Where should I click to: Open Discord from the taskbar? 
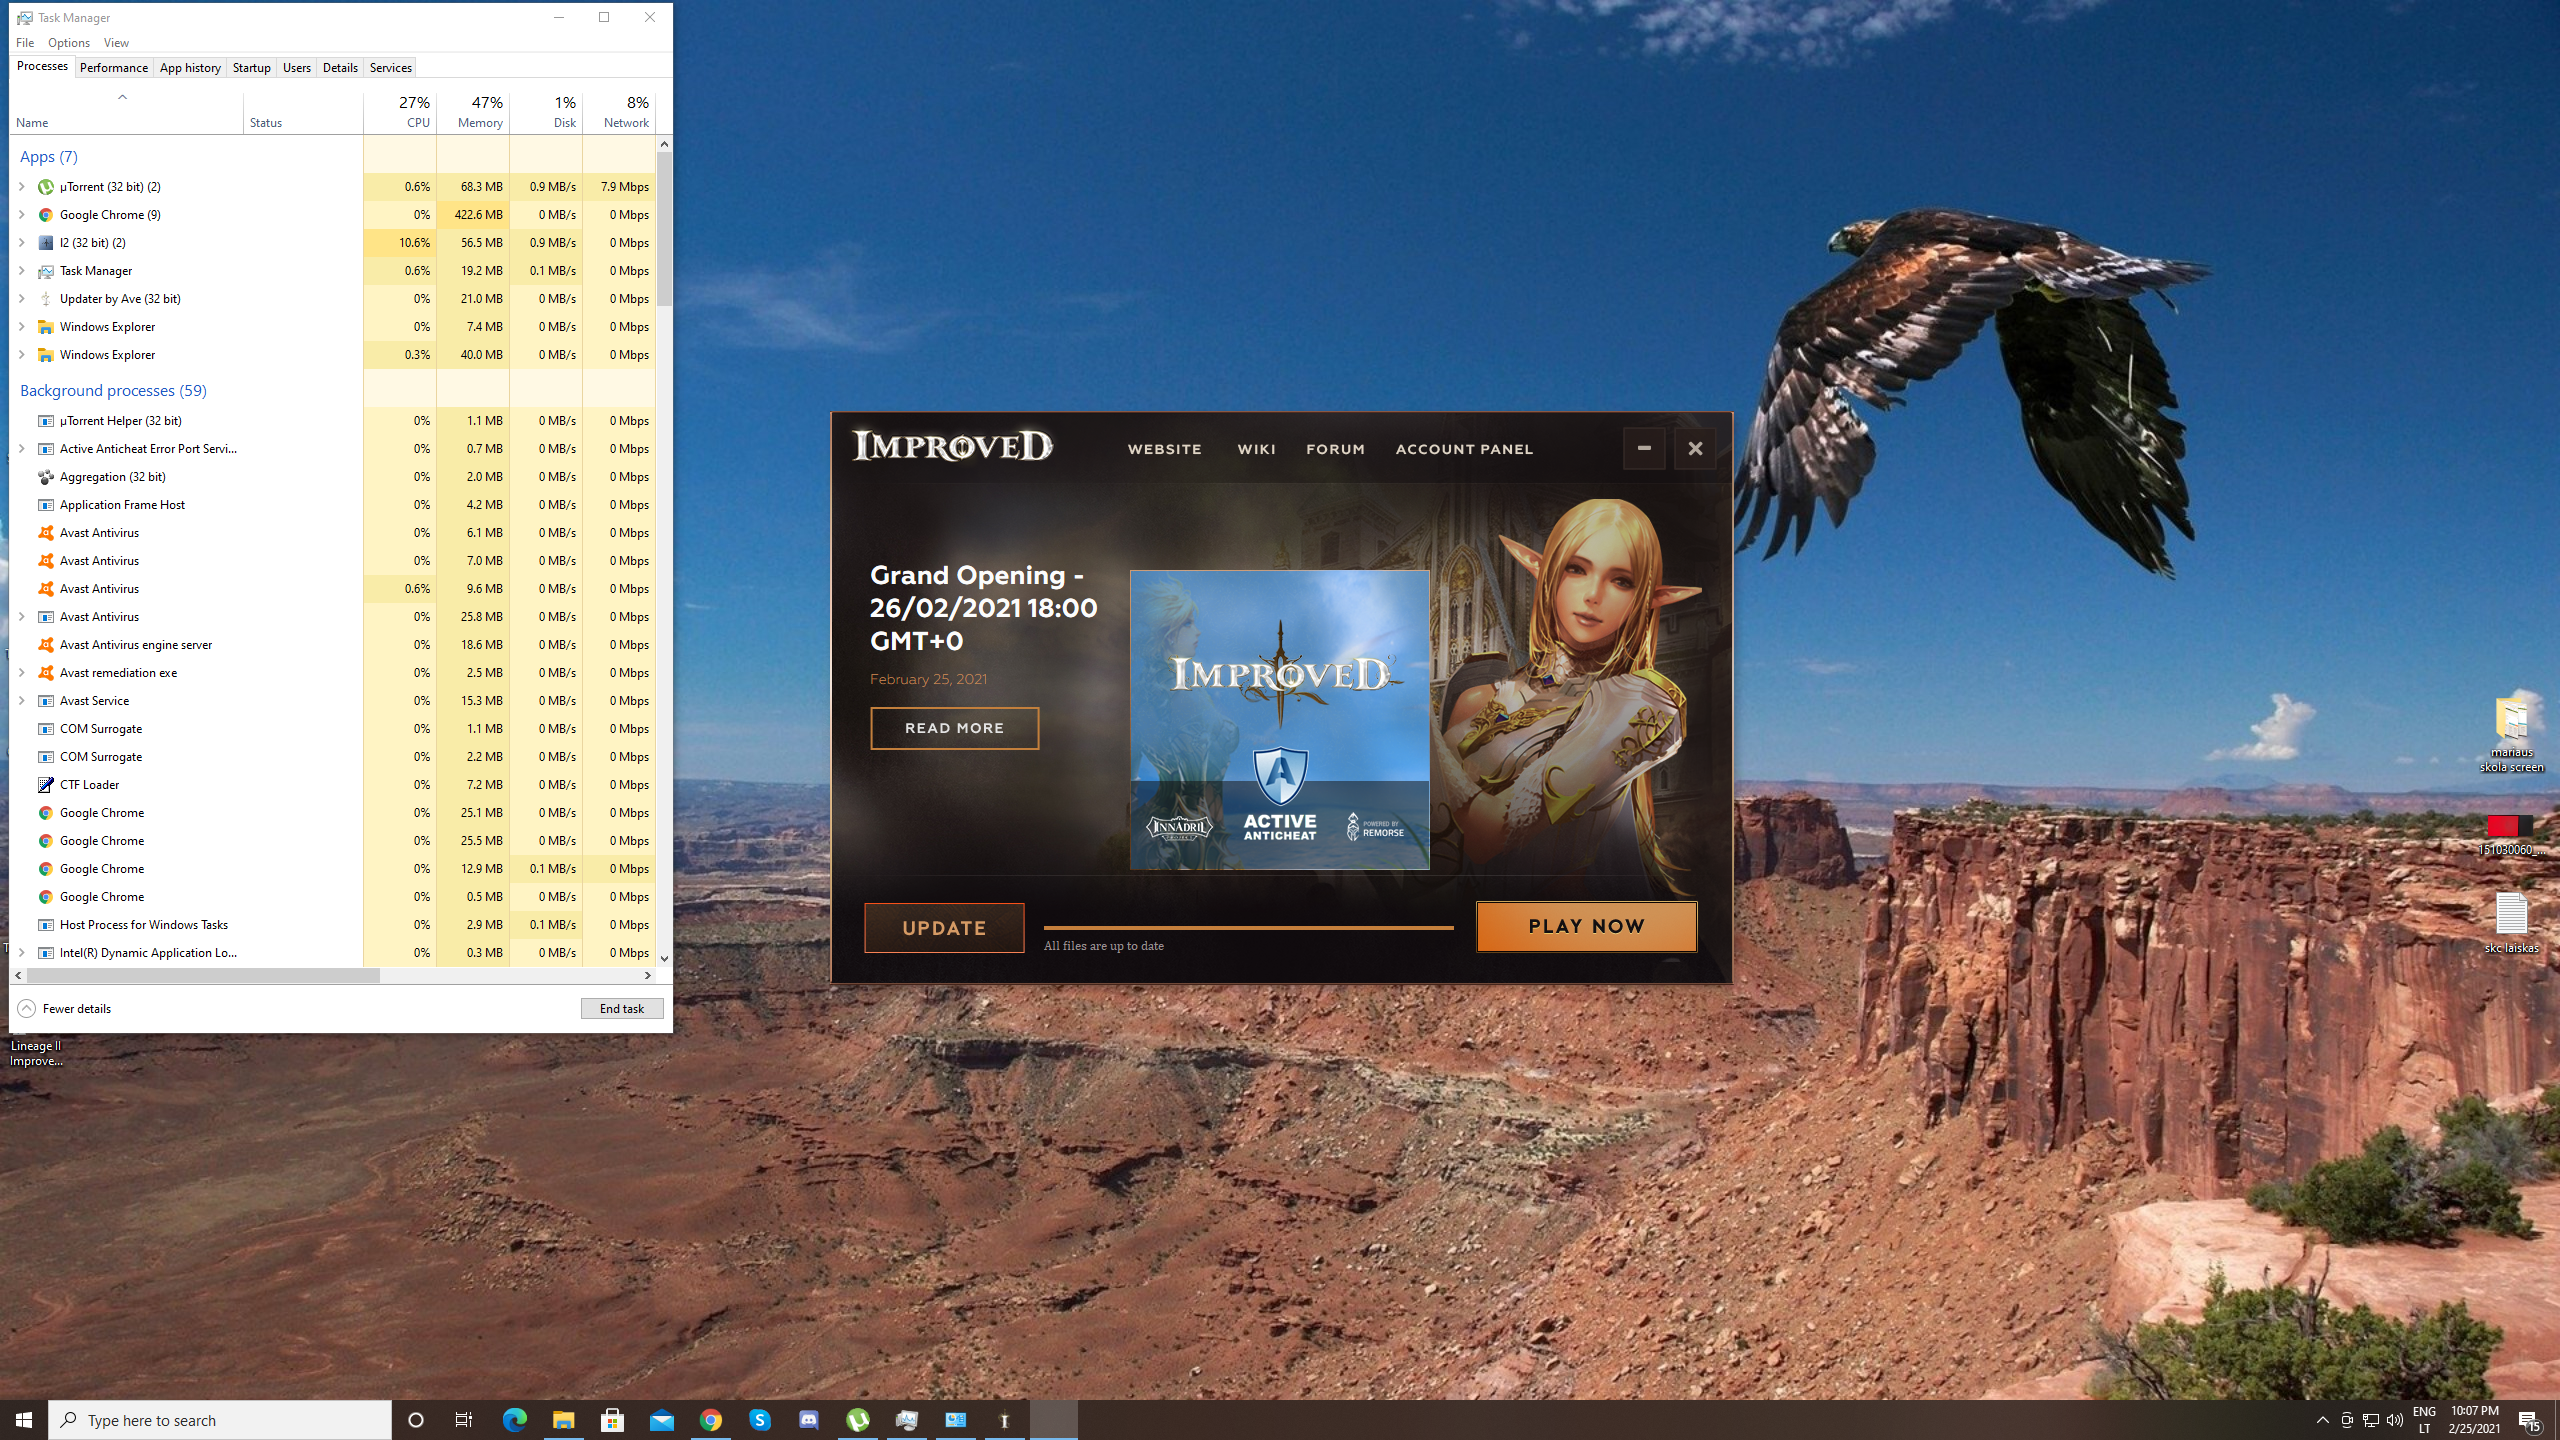coord(809,1420)
